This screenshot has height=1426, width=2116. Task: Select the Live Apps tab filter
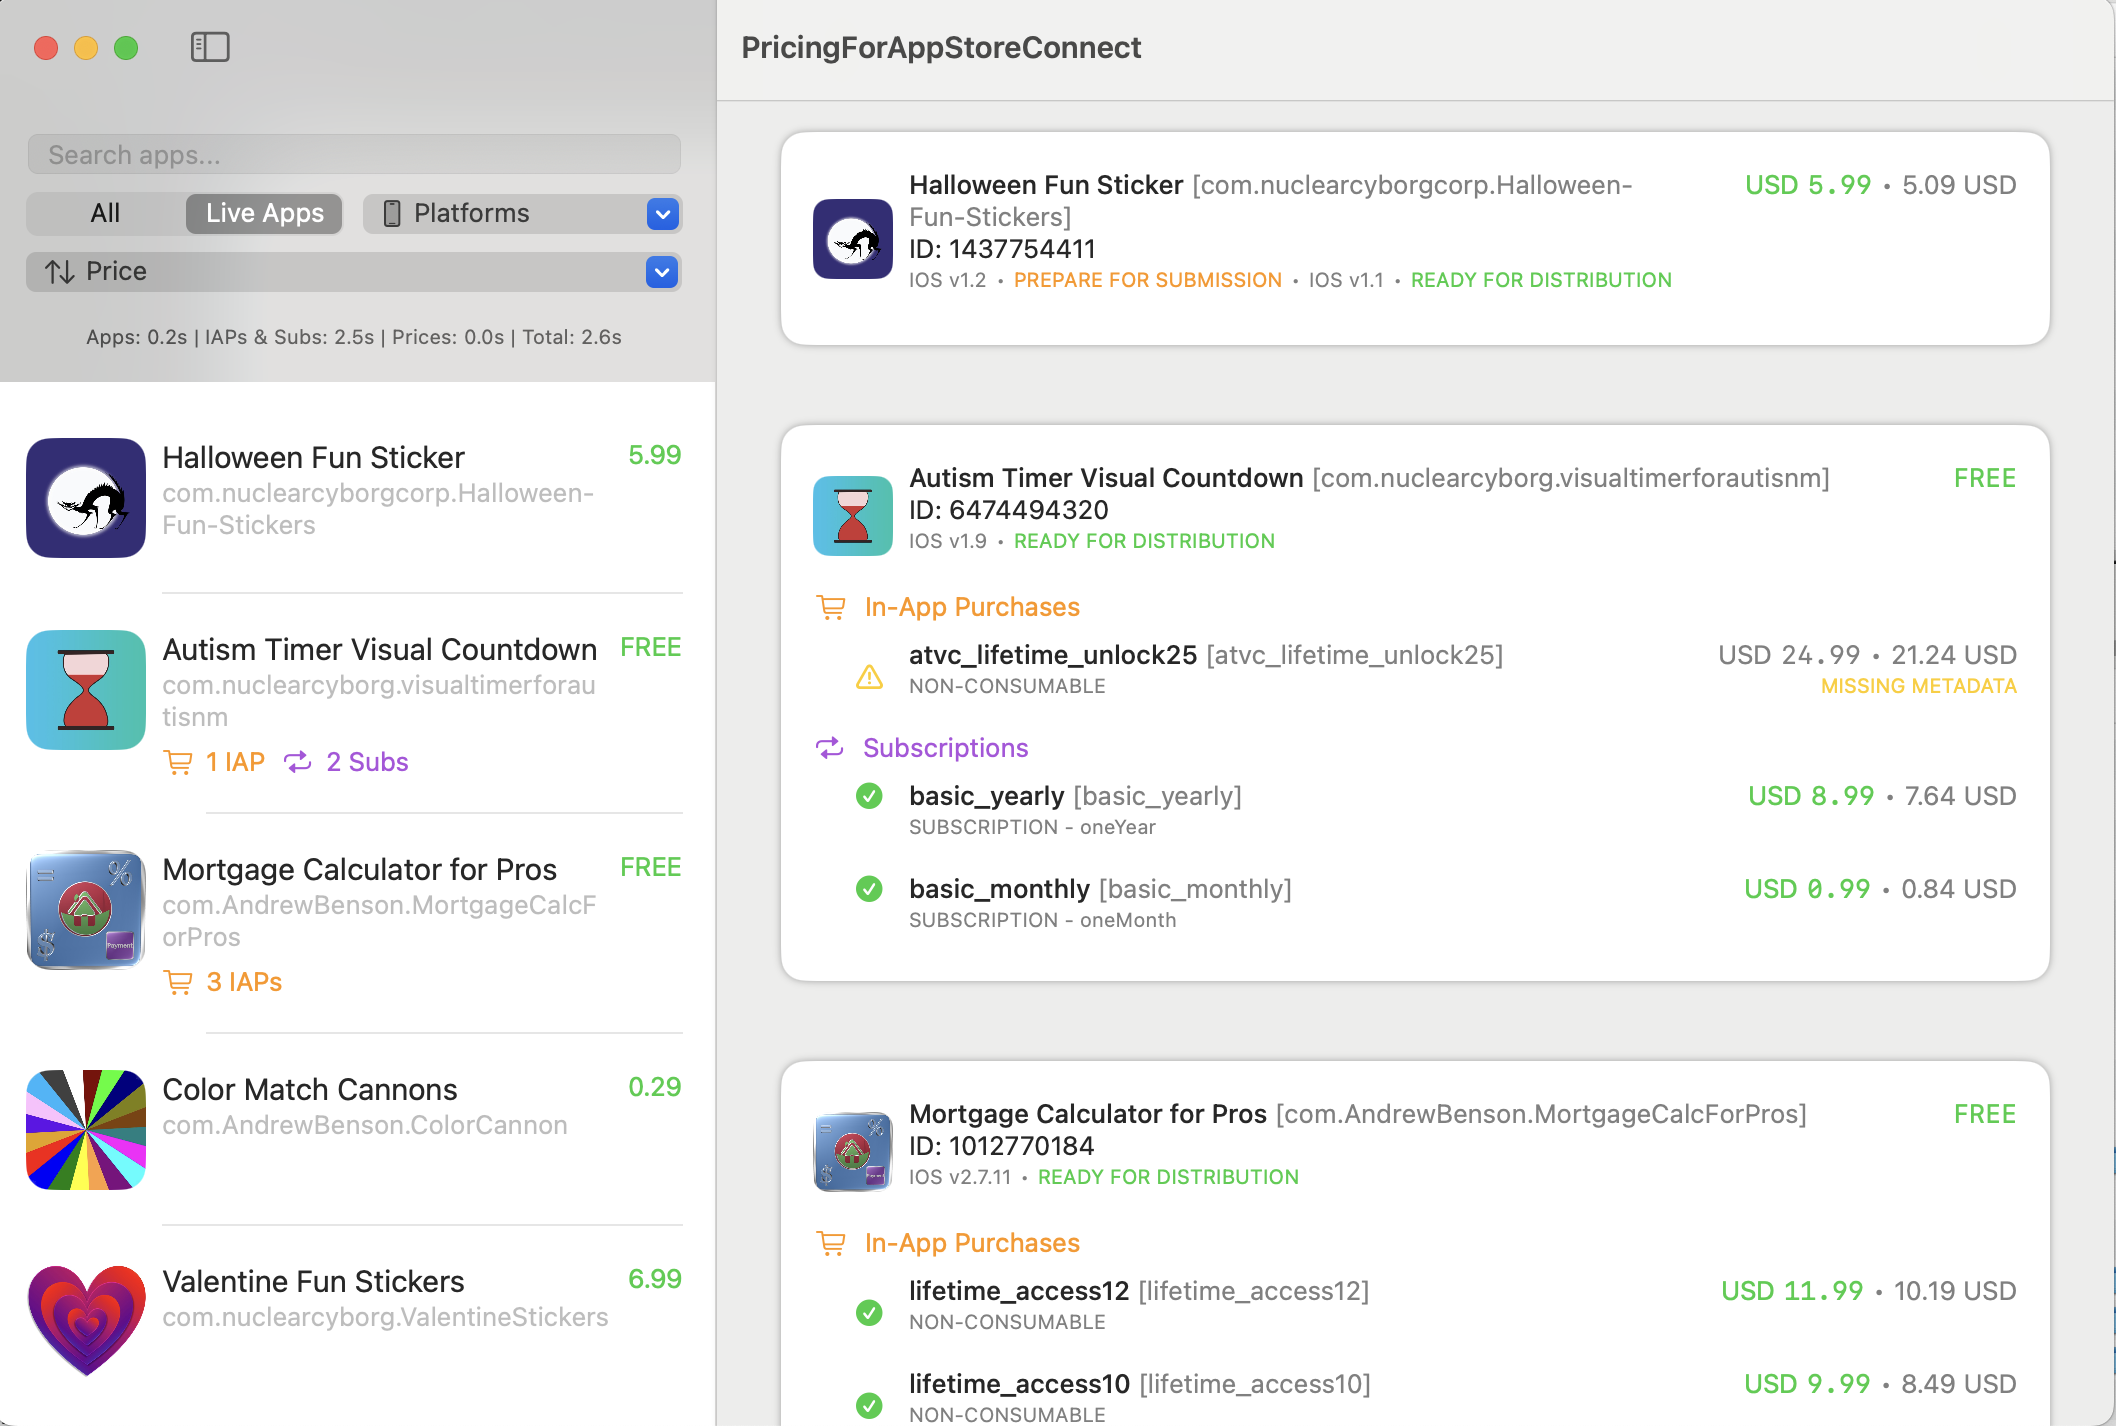pyautogui.click(x=263, y=212)
